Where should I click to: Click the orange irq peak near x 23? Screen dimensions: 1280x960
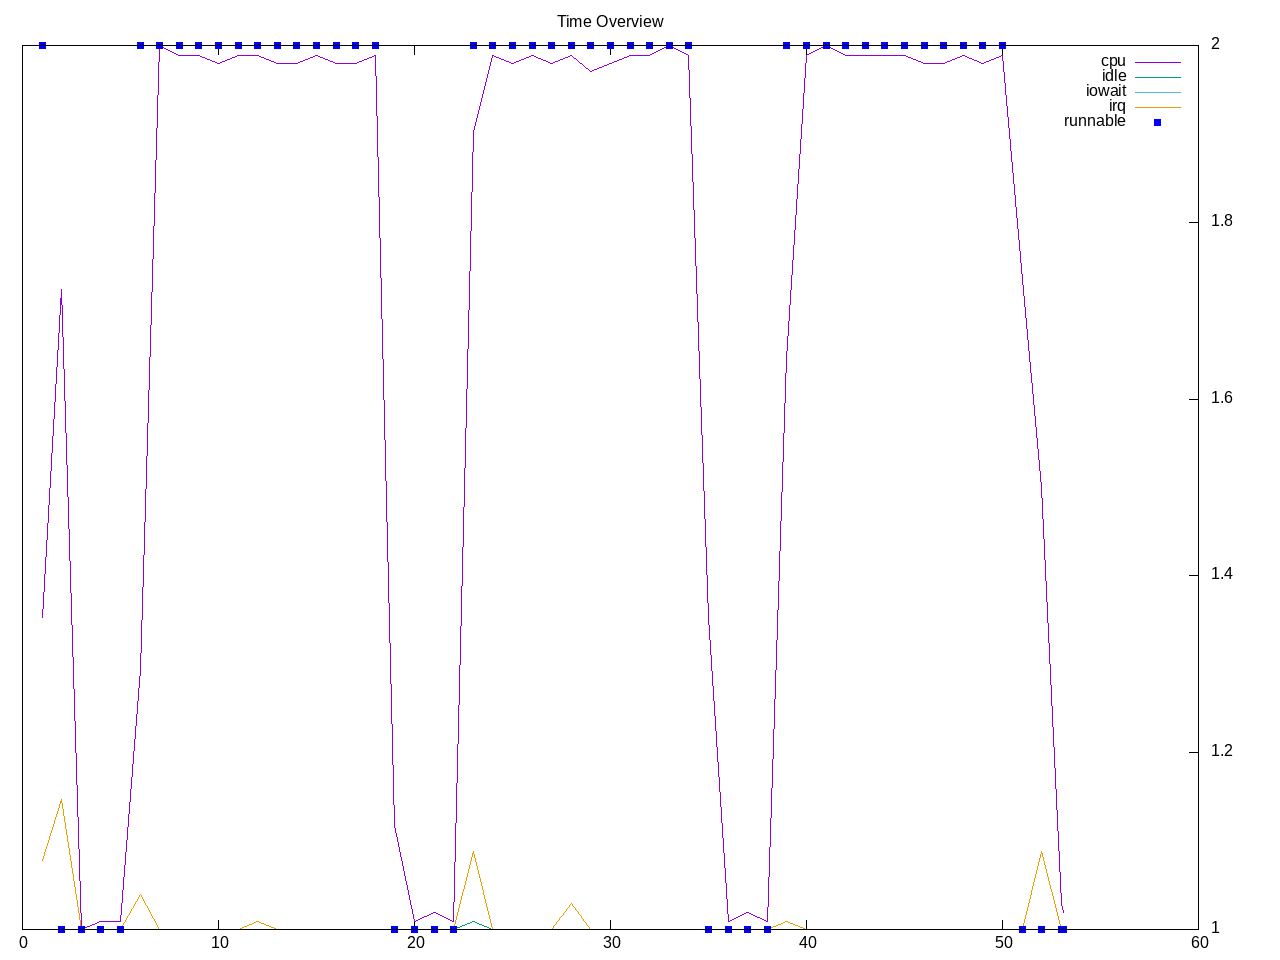(473, 852)
